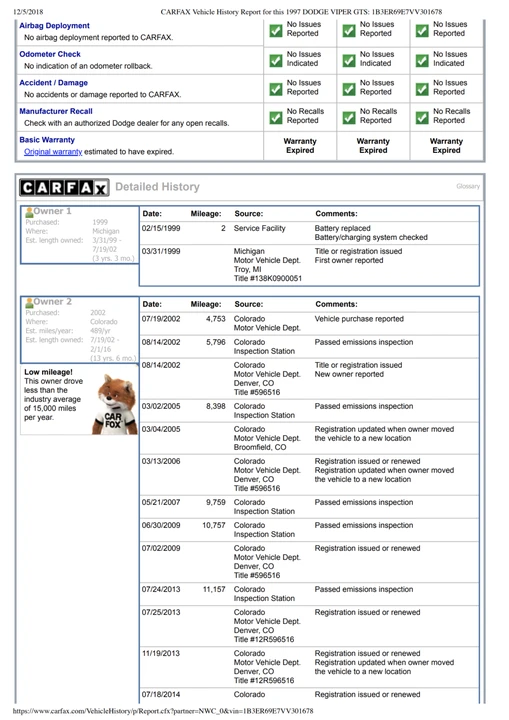
Task: Select the 'Battery replaced' comment
Action: pos(342,228)
